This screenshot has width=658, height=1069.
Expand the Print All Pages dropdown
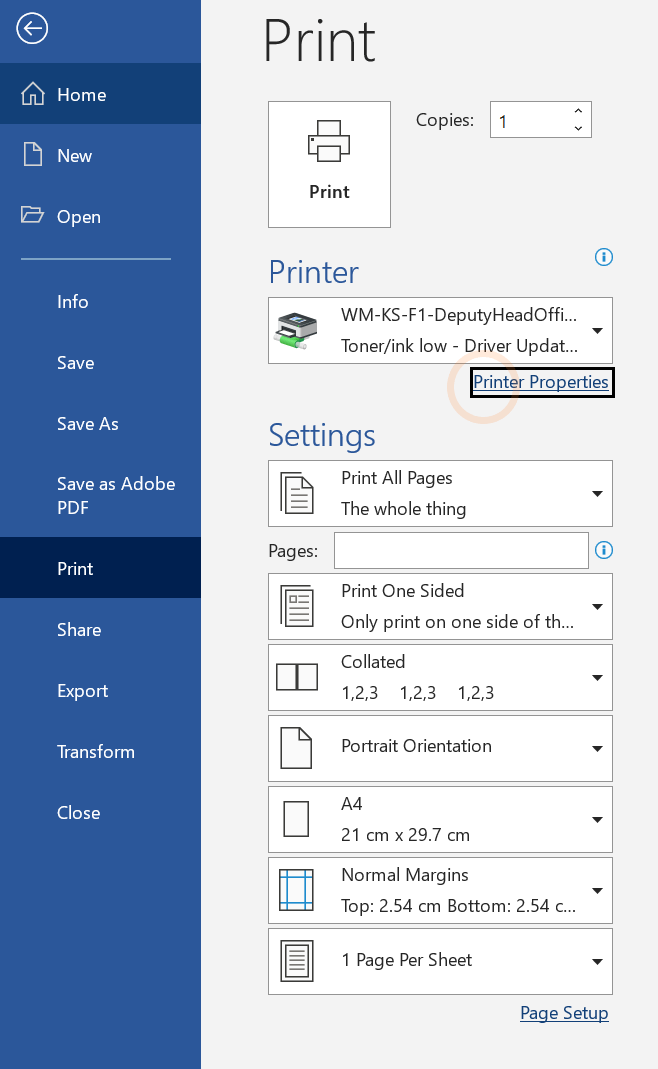pyautogui.click(x=597, y=492)
